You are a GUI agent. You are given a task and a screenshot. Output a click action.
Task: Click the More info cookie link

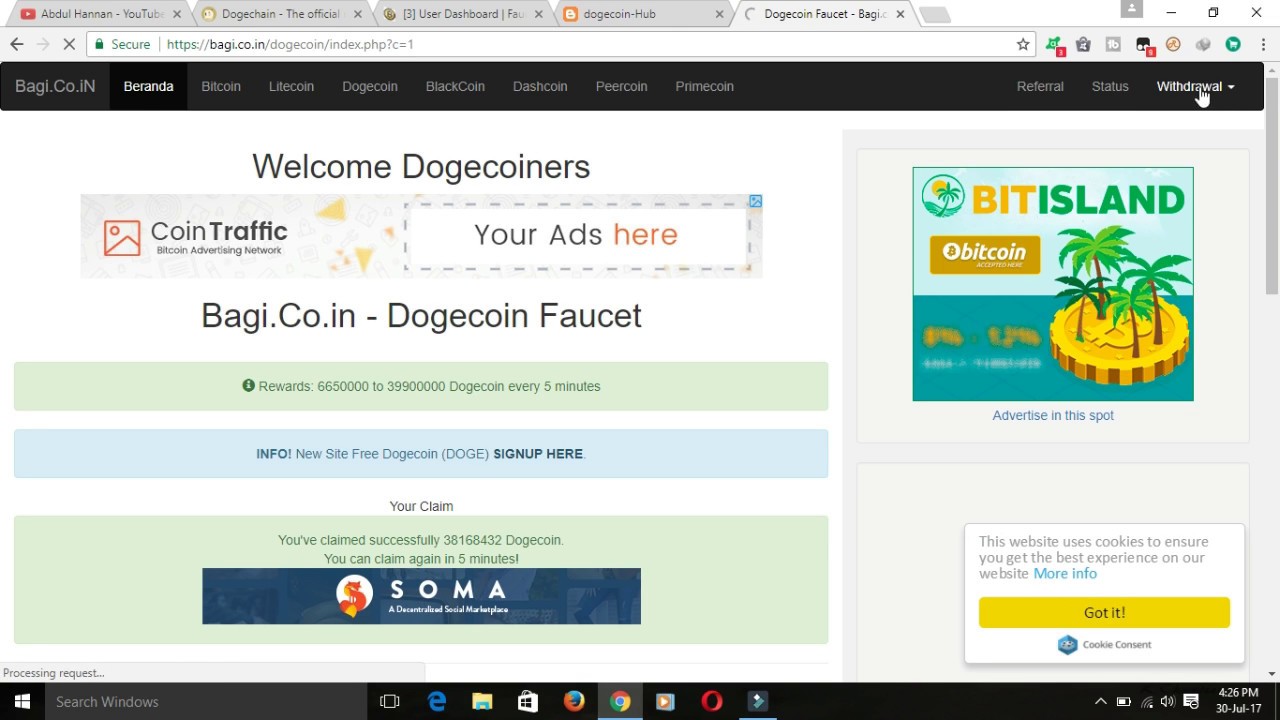tap(1065, 573)
